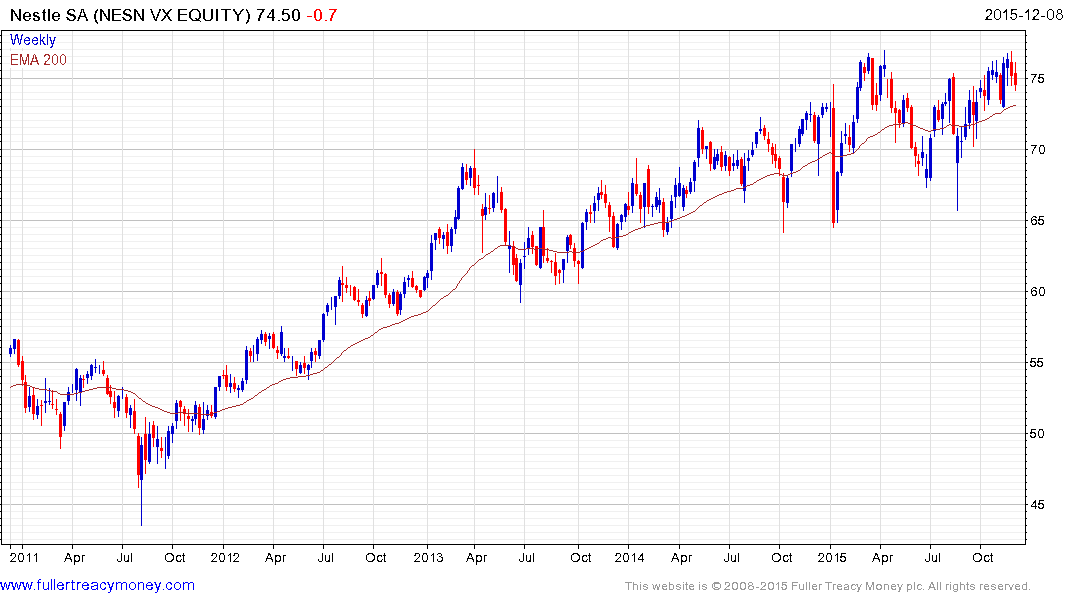This screenshot has width=1075, height=600.
Task: Click the '45' price axis label
Action: pos(1037,505)
